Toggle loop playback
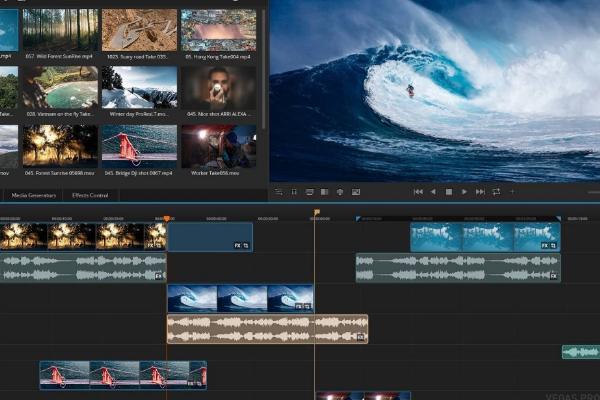The image size is (600, 400). (496, 192)
